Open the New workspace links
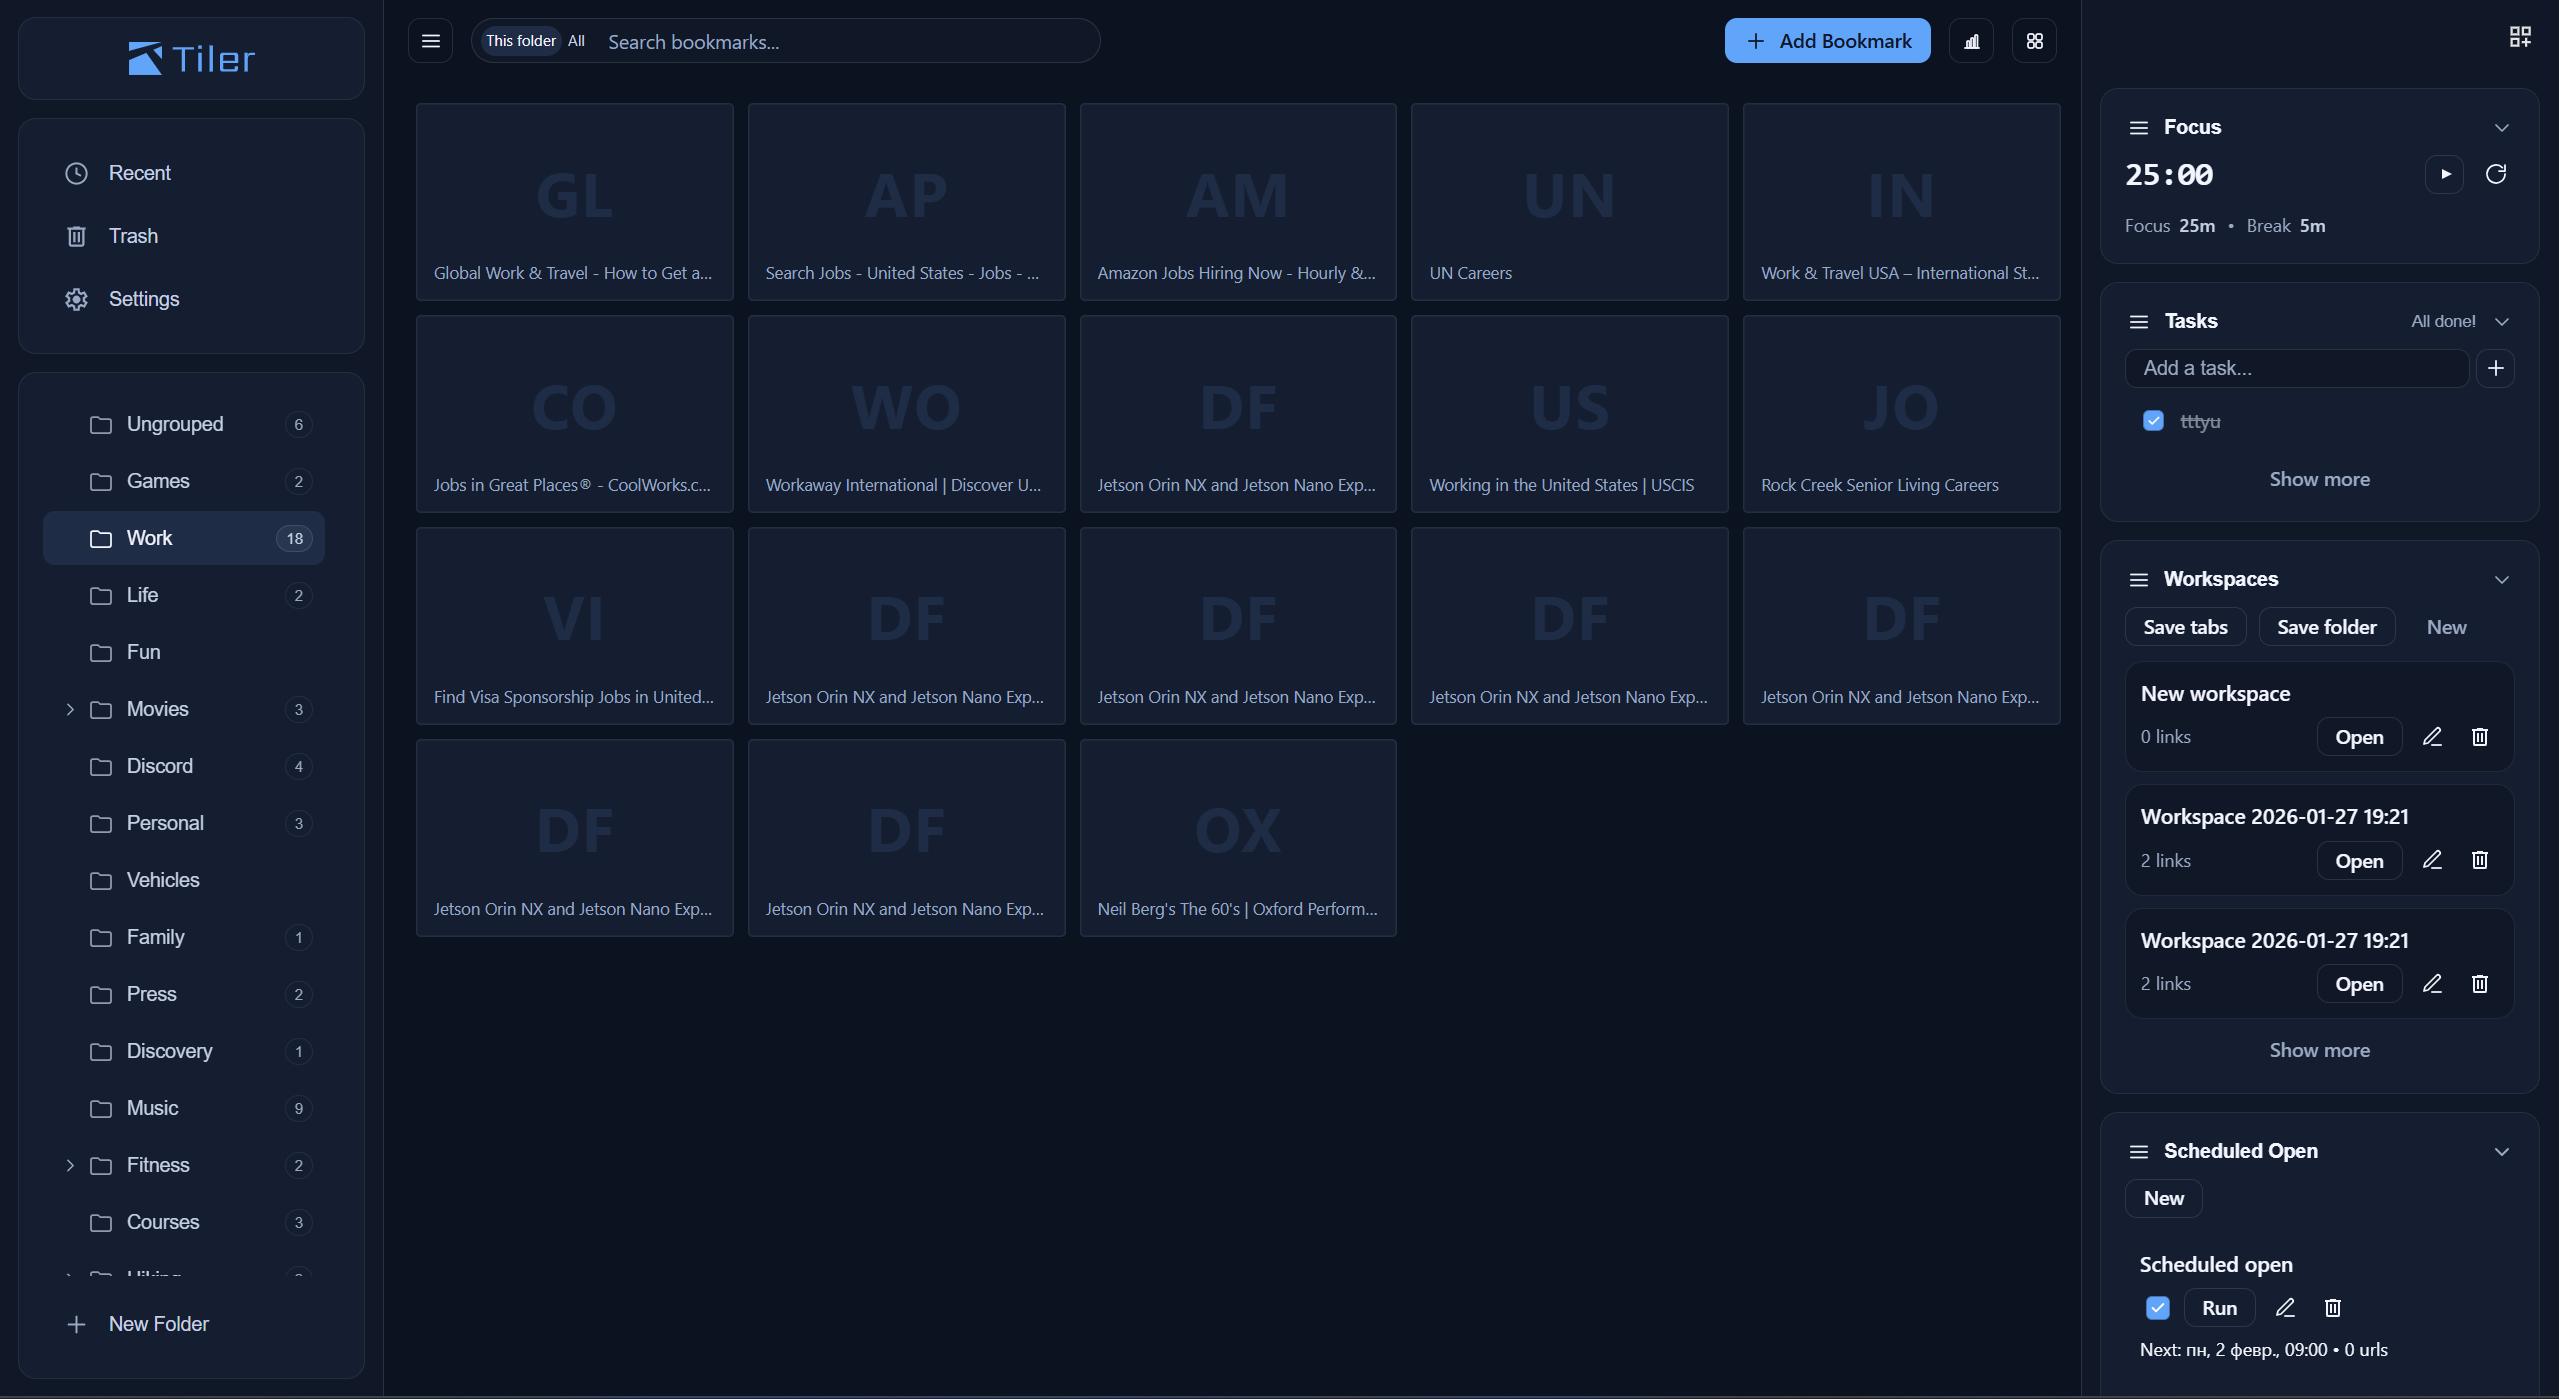The width and height of the screenshot is (2559, 1399). click(2358, 736)
